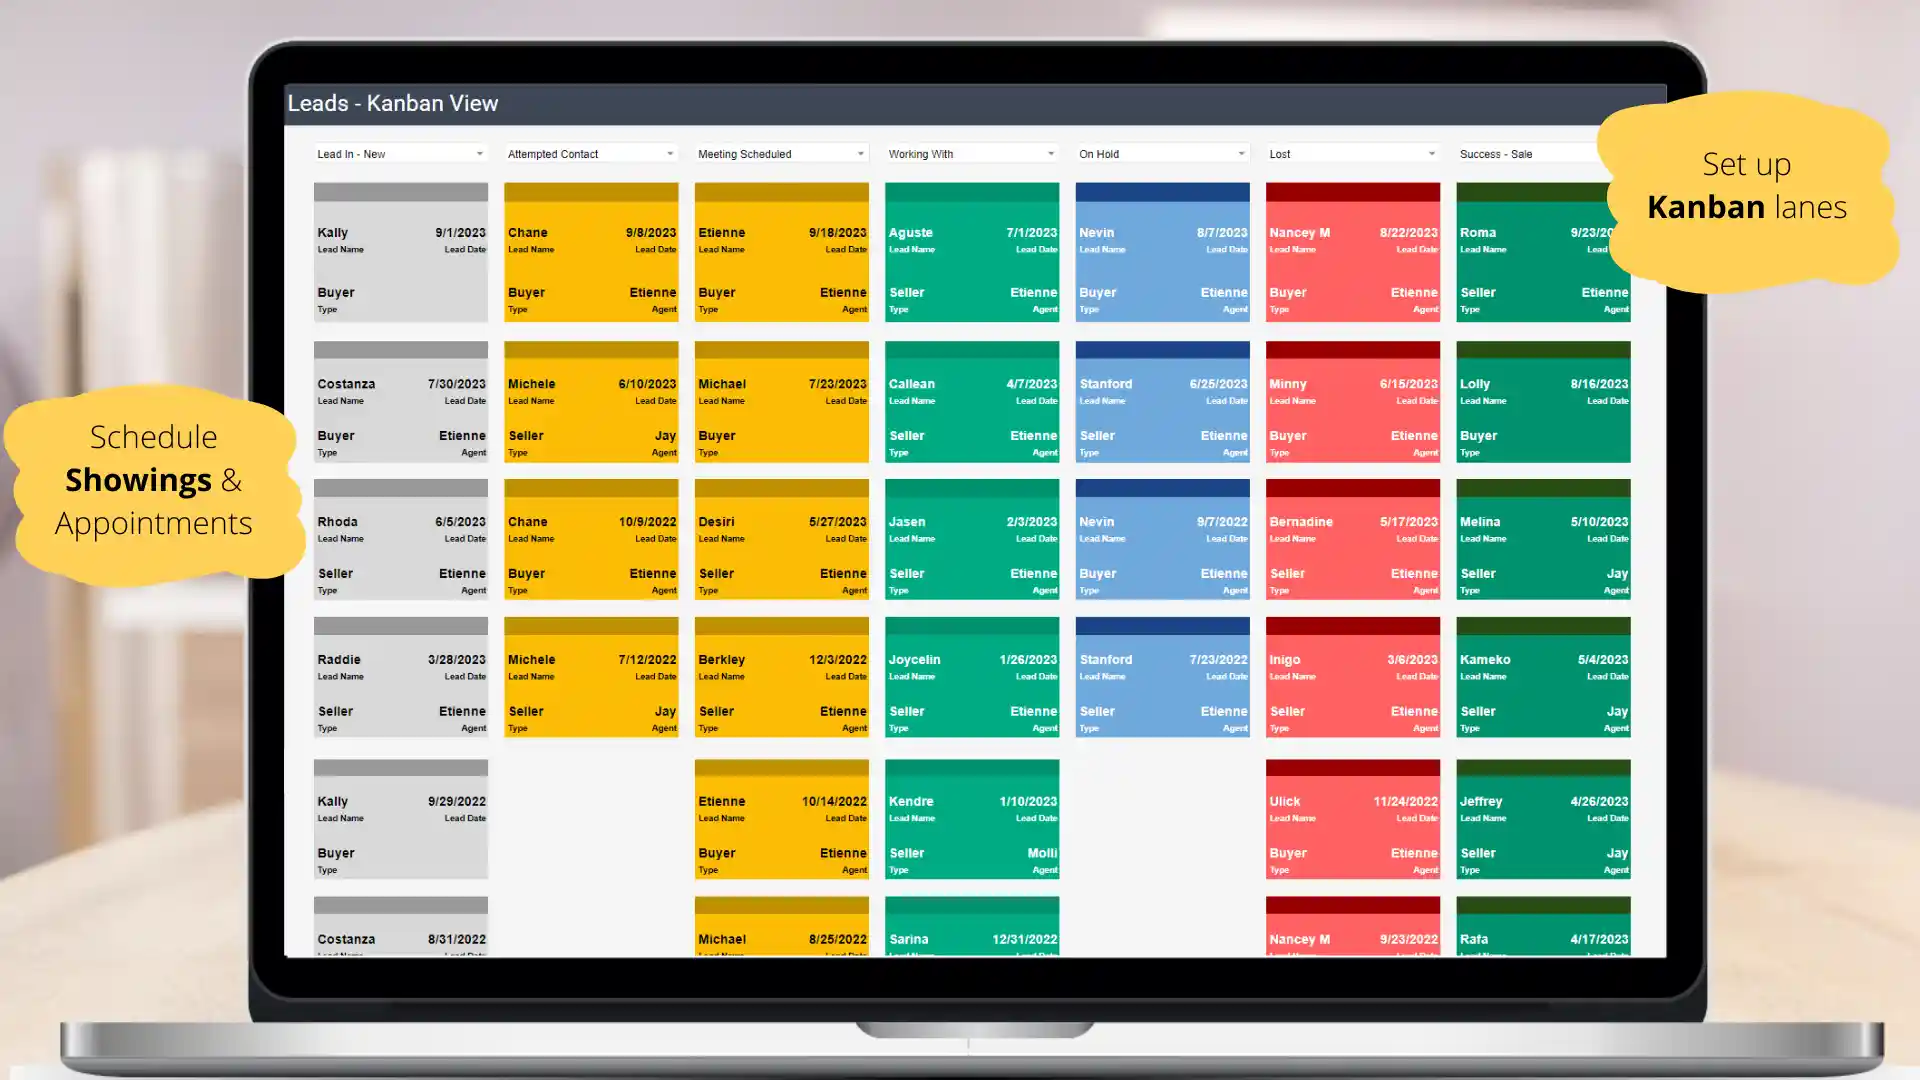Click the 'Working With' lane header
This screenshot has width=1920, height=1080.
pyautogui.click(x=972, y=153)
